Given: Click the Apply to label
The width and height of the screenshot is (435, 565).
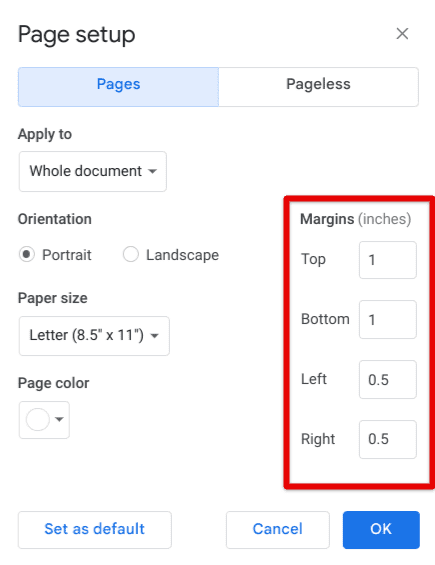Looking at the screenshot, I should (x=45, y=134).
